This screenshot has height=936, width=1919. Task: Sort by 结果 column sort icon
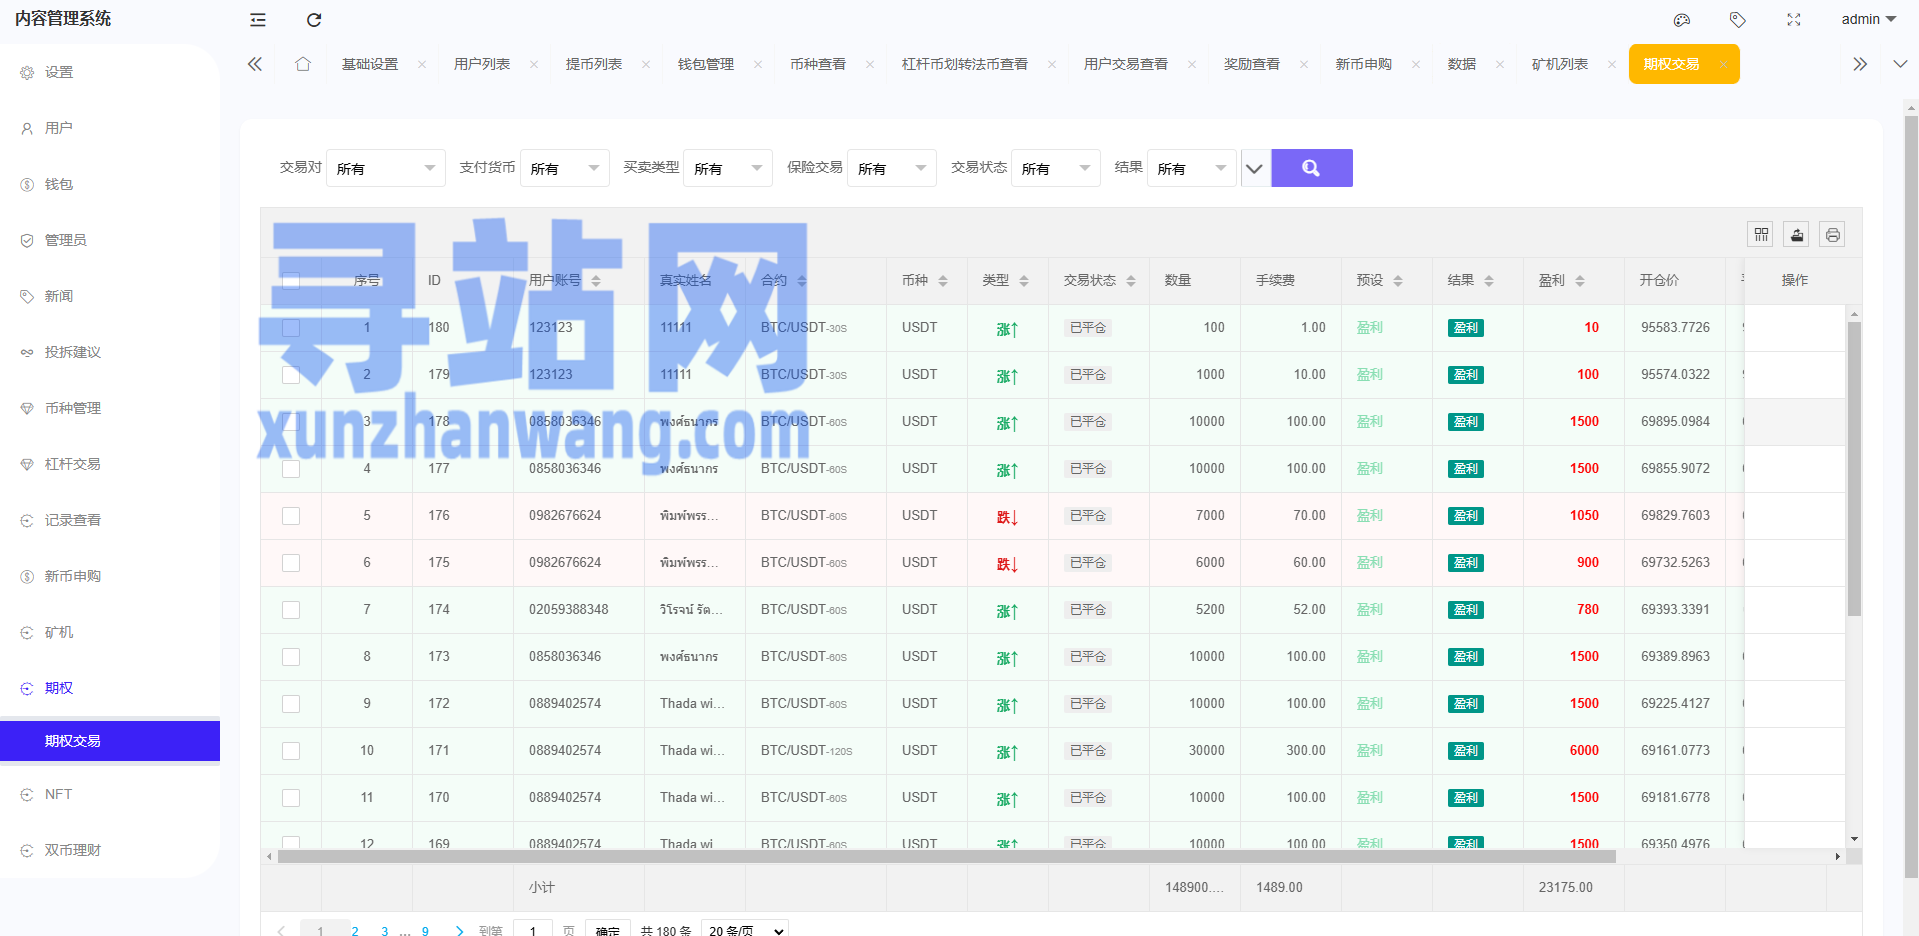point(1489,281)
